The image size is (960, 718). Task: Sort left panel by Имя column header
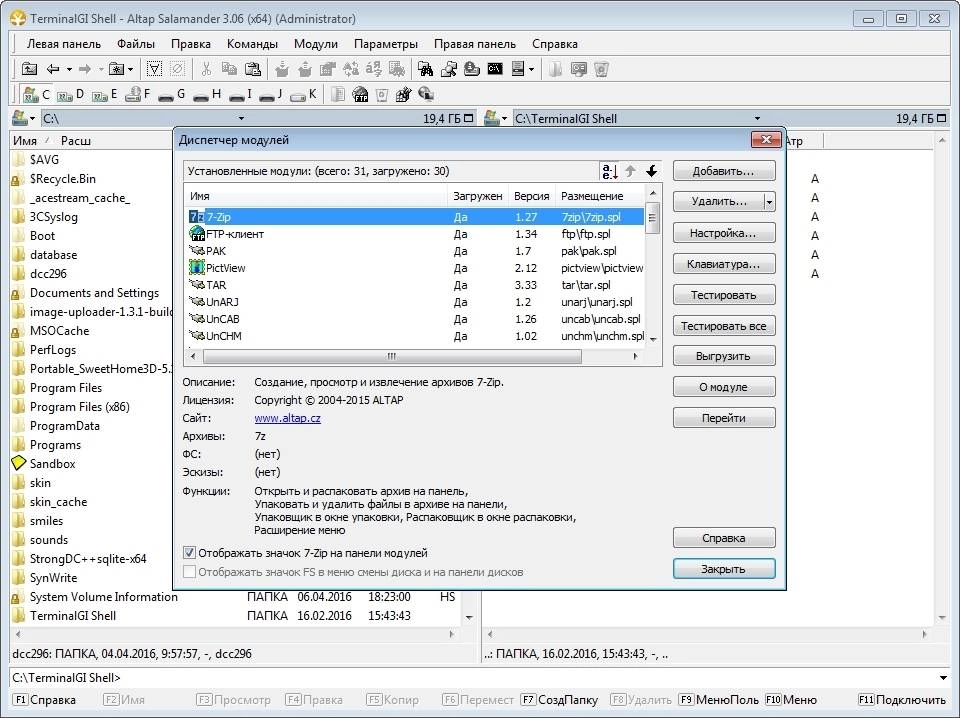(x=24, y=141)
